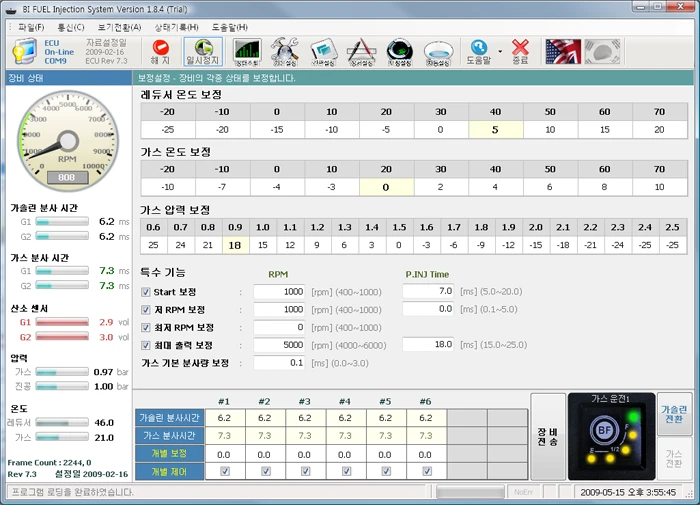
Task: Click the 최대 출력 보정 RPM field 5000
Action: pyautogui.click(x=279, y=345)
